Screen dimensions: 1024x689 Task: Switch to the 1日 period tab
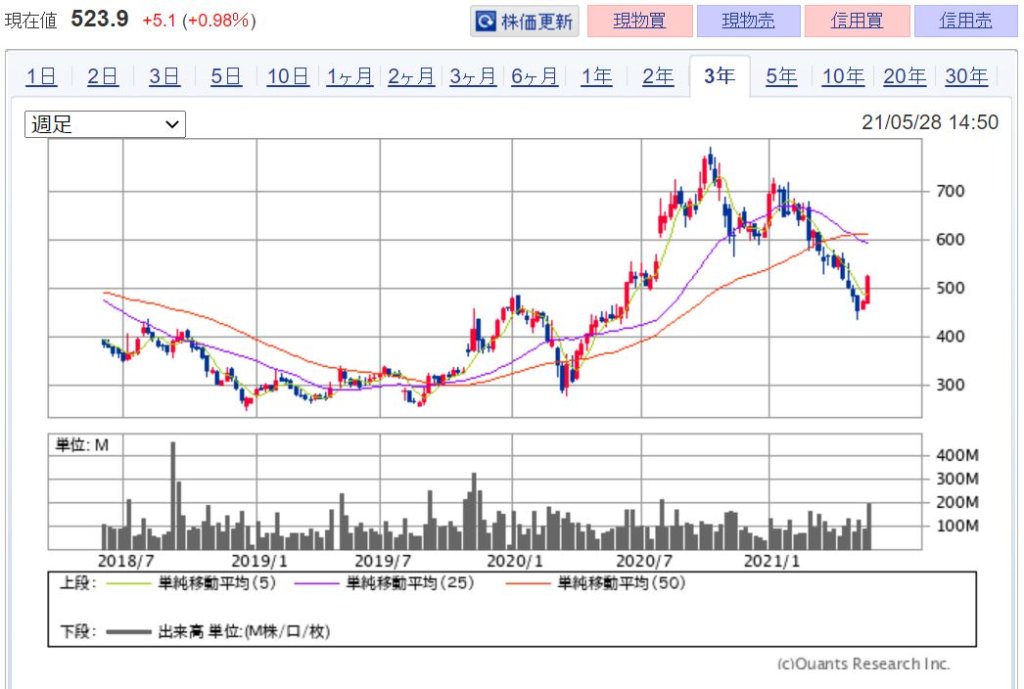click(x=41, y=76)
